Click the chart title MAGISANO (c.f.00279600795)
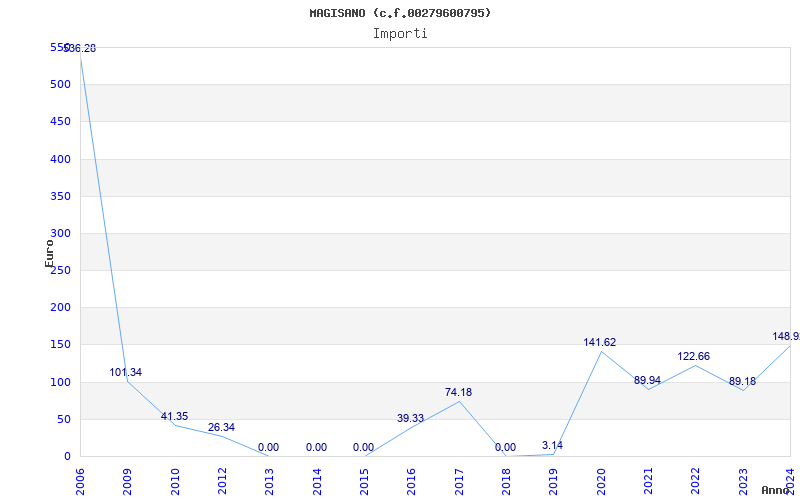Image resolution: width=800 pixels, height=500 pixels. tap(400, 13)
